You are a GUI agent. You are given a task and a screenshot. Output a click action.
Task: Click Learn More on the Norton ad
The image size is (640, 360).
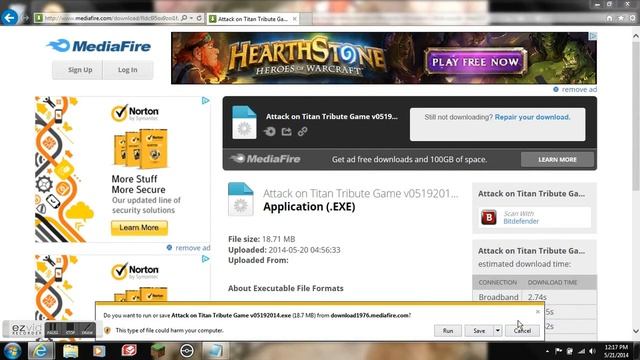[139, 228]
